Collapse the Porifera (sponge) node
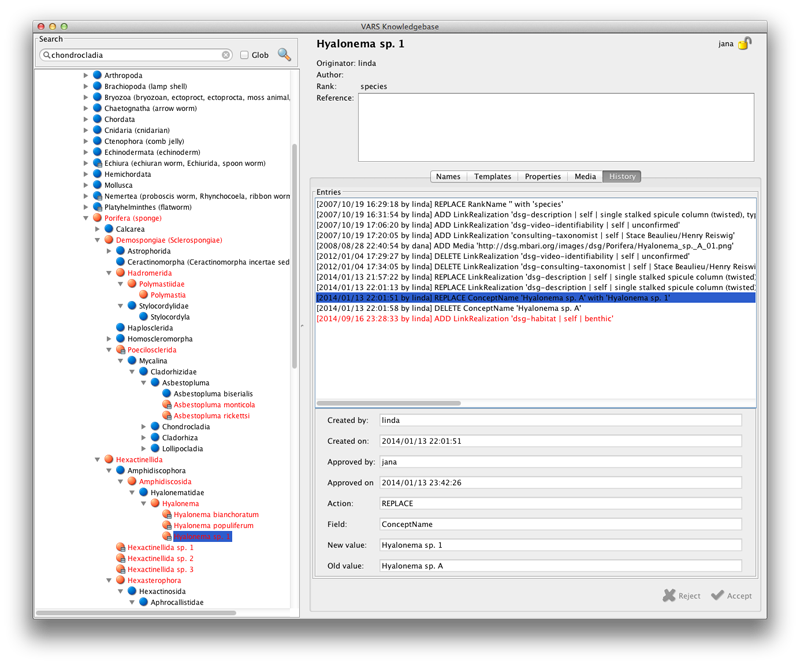The height and width of the screenshot is (665, 800). tap(86, 218)
